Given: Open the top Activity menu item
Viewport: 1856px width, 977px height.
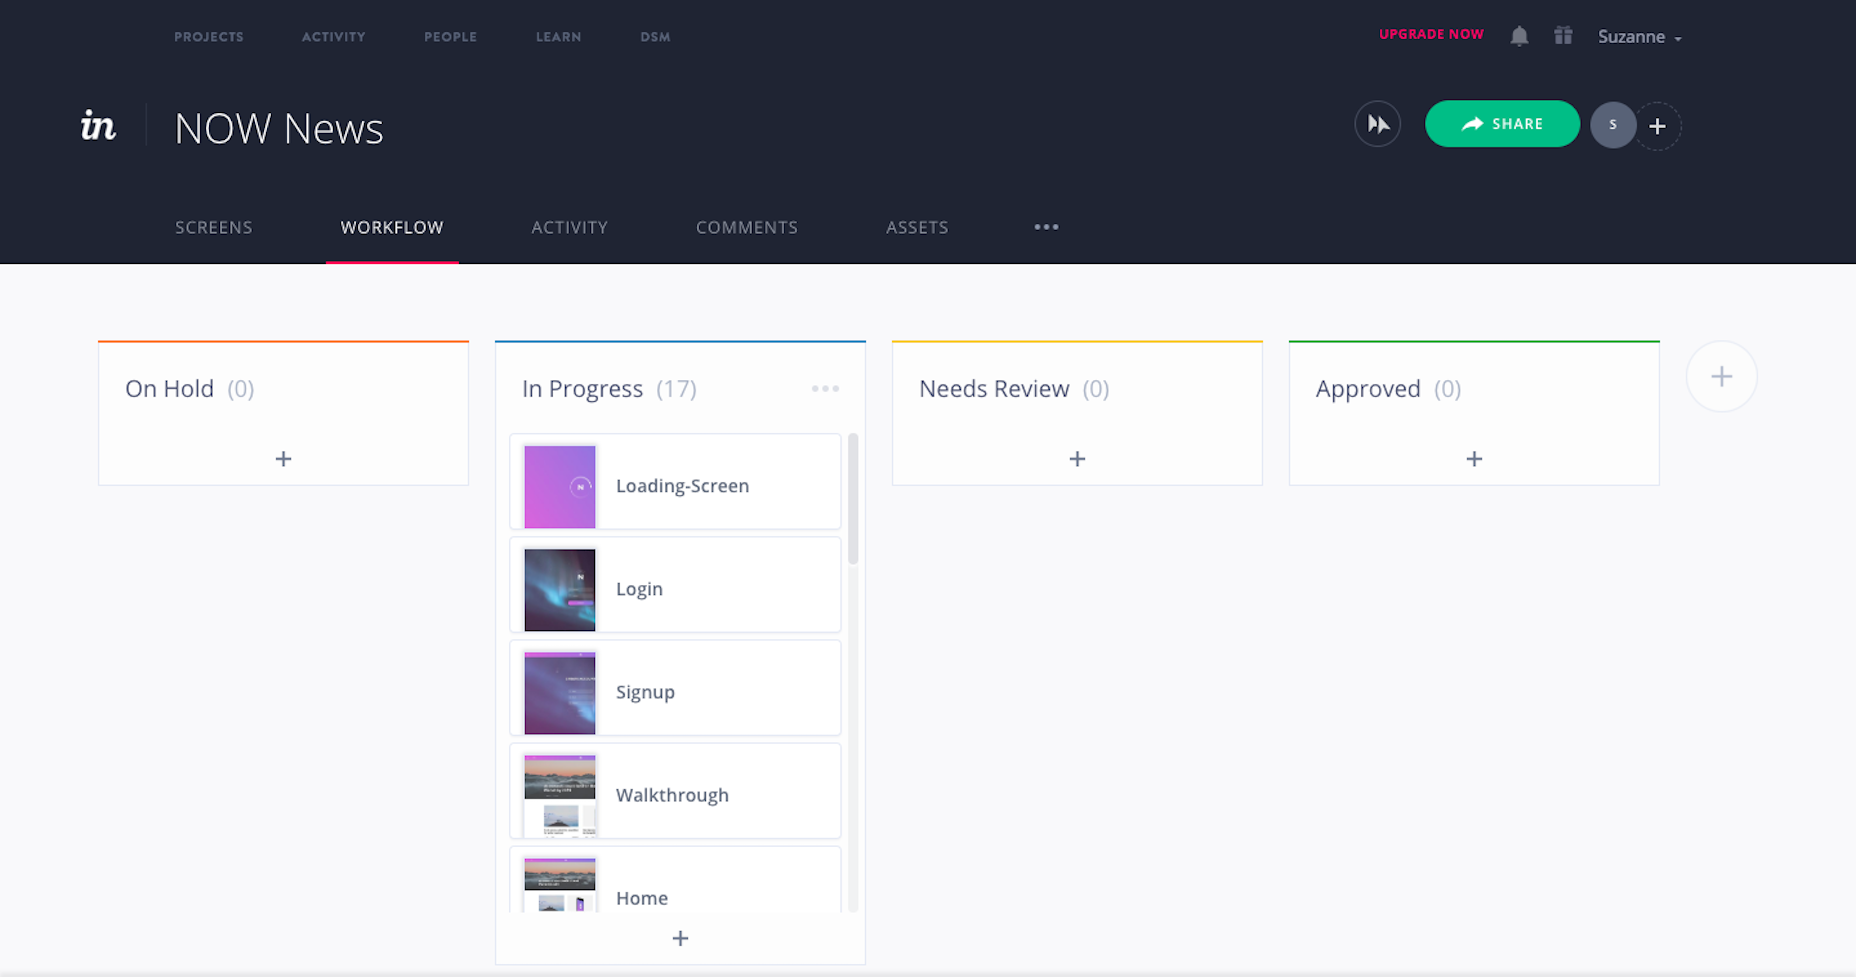Looking at the screenshot, I should coord(334,37).
